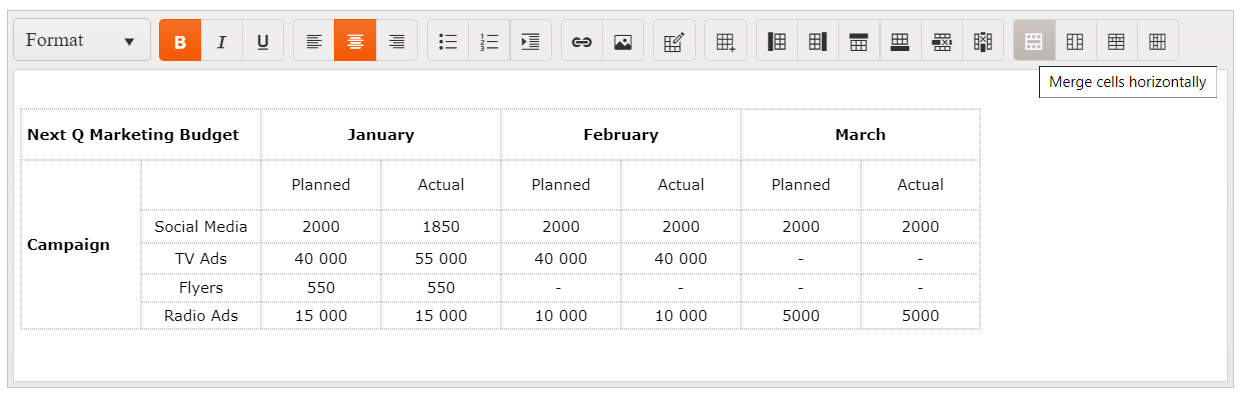Viewport: 1243px width, 399px height.
Task: Align text to the left
Action: coord(314,41)
